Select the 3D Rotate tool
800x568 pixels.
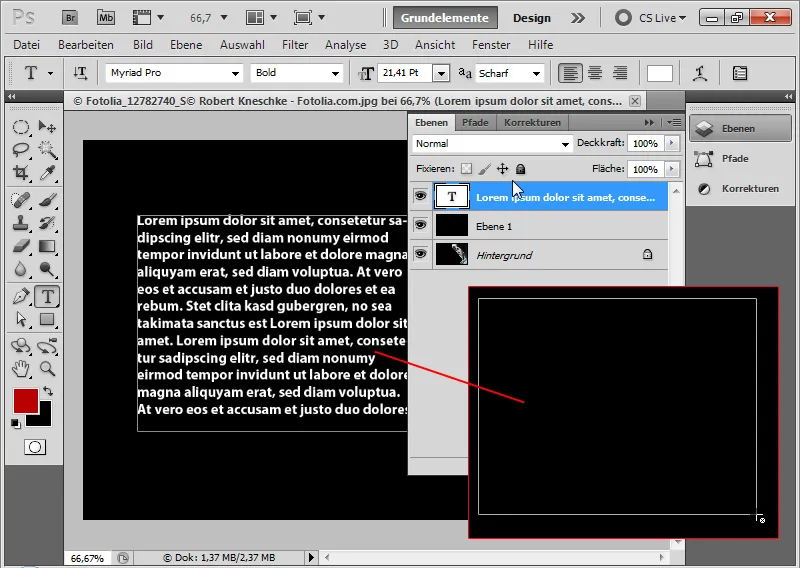[21, 346]
